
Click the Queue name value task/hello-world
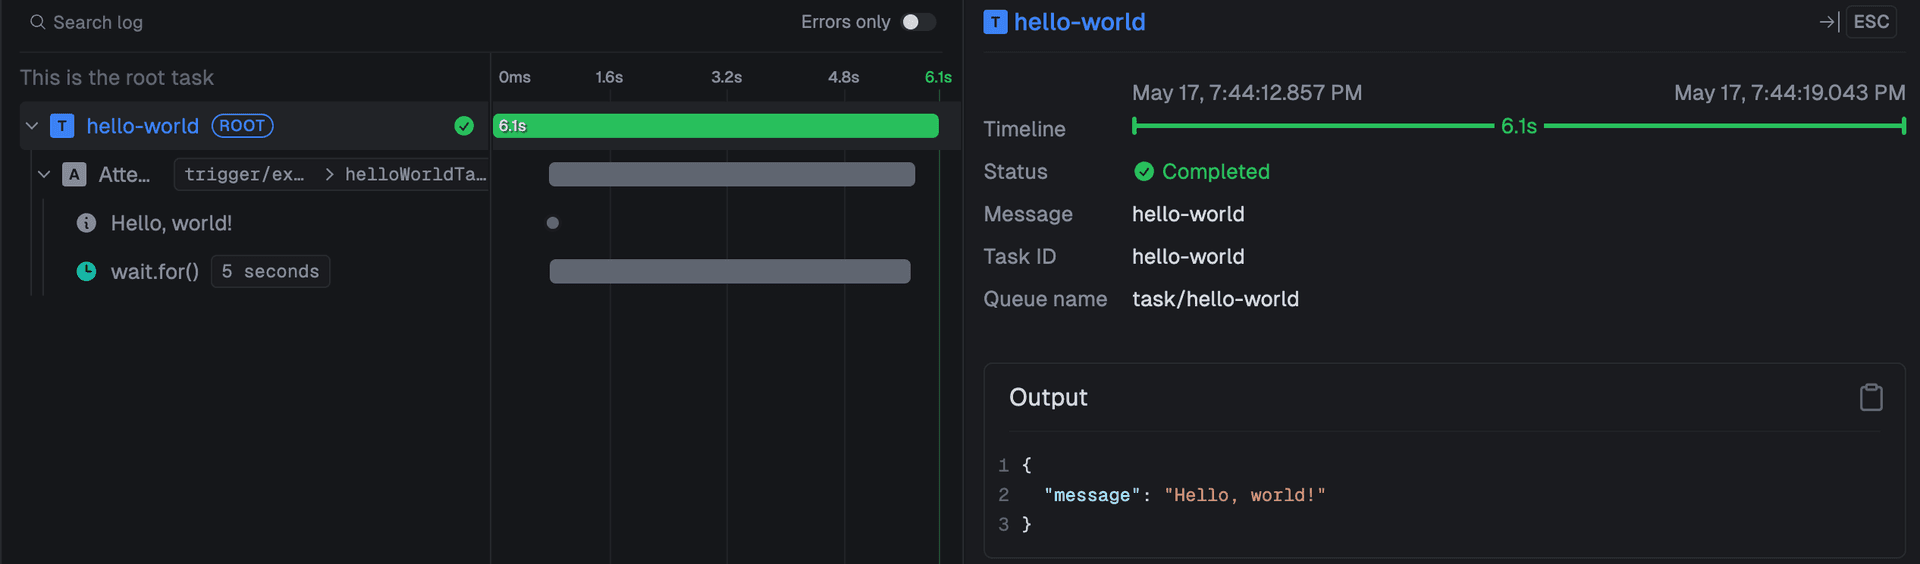point(1215,299)
